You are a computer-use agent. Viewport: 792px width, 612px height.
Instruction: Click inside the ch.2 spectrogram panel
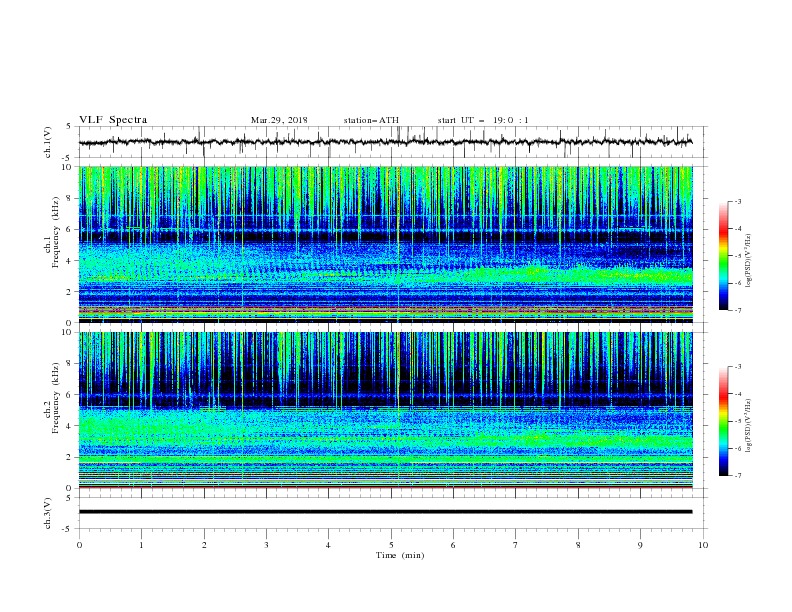(x=385, y=410)
